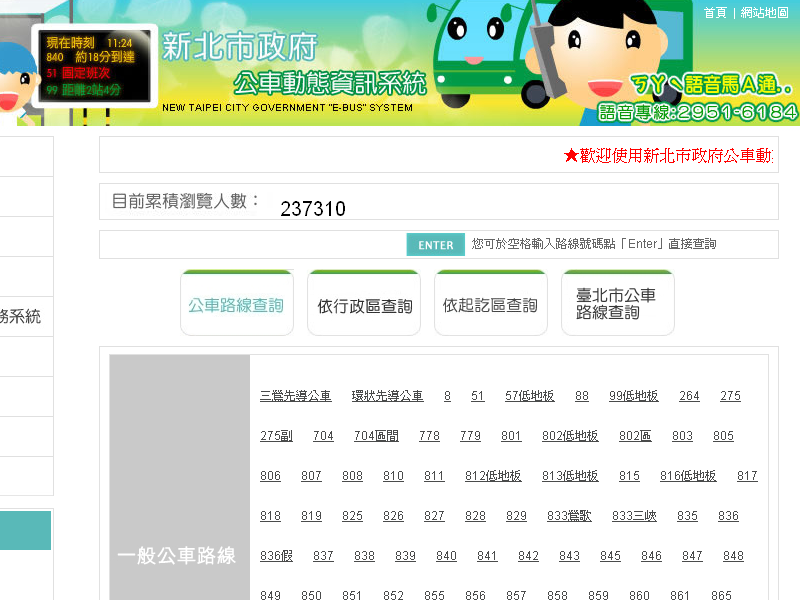Screen dimensions: 800x600
Task: Select bus route 840
Action: (x=446, y=556)
